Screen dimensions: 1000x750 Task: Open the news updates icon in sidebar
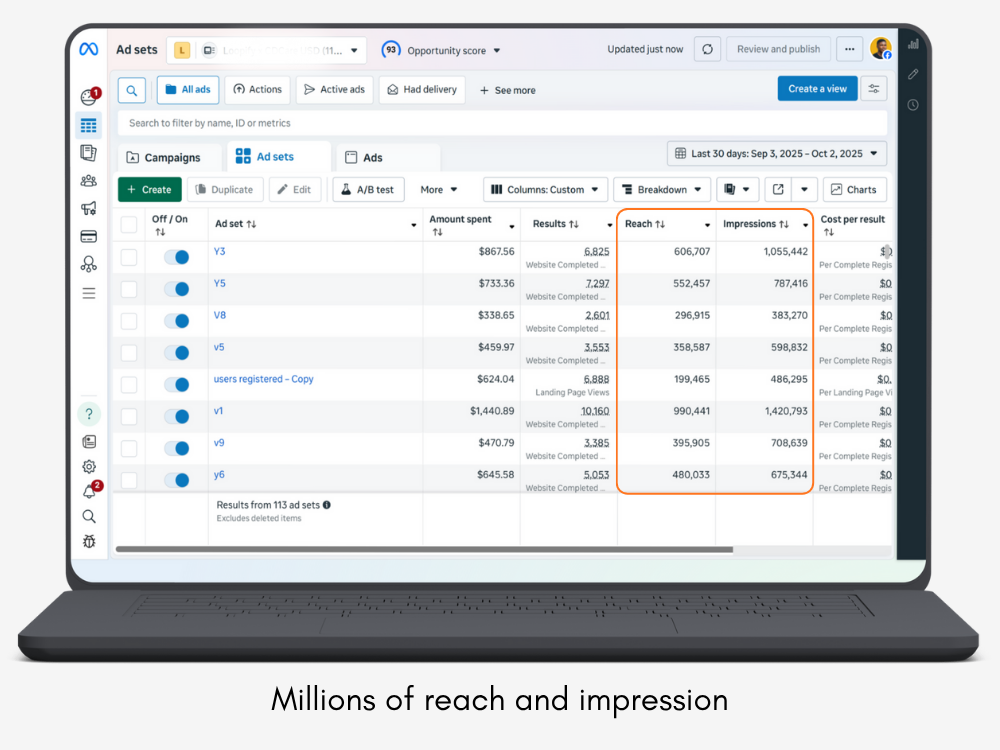89,442
